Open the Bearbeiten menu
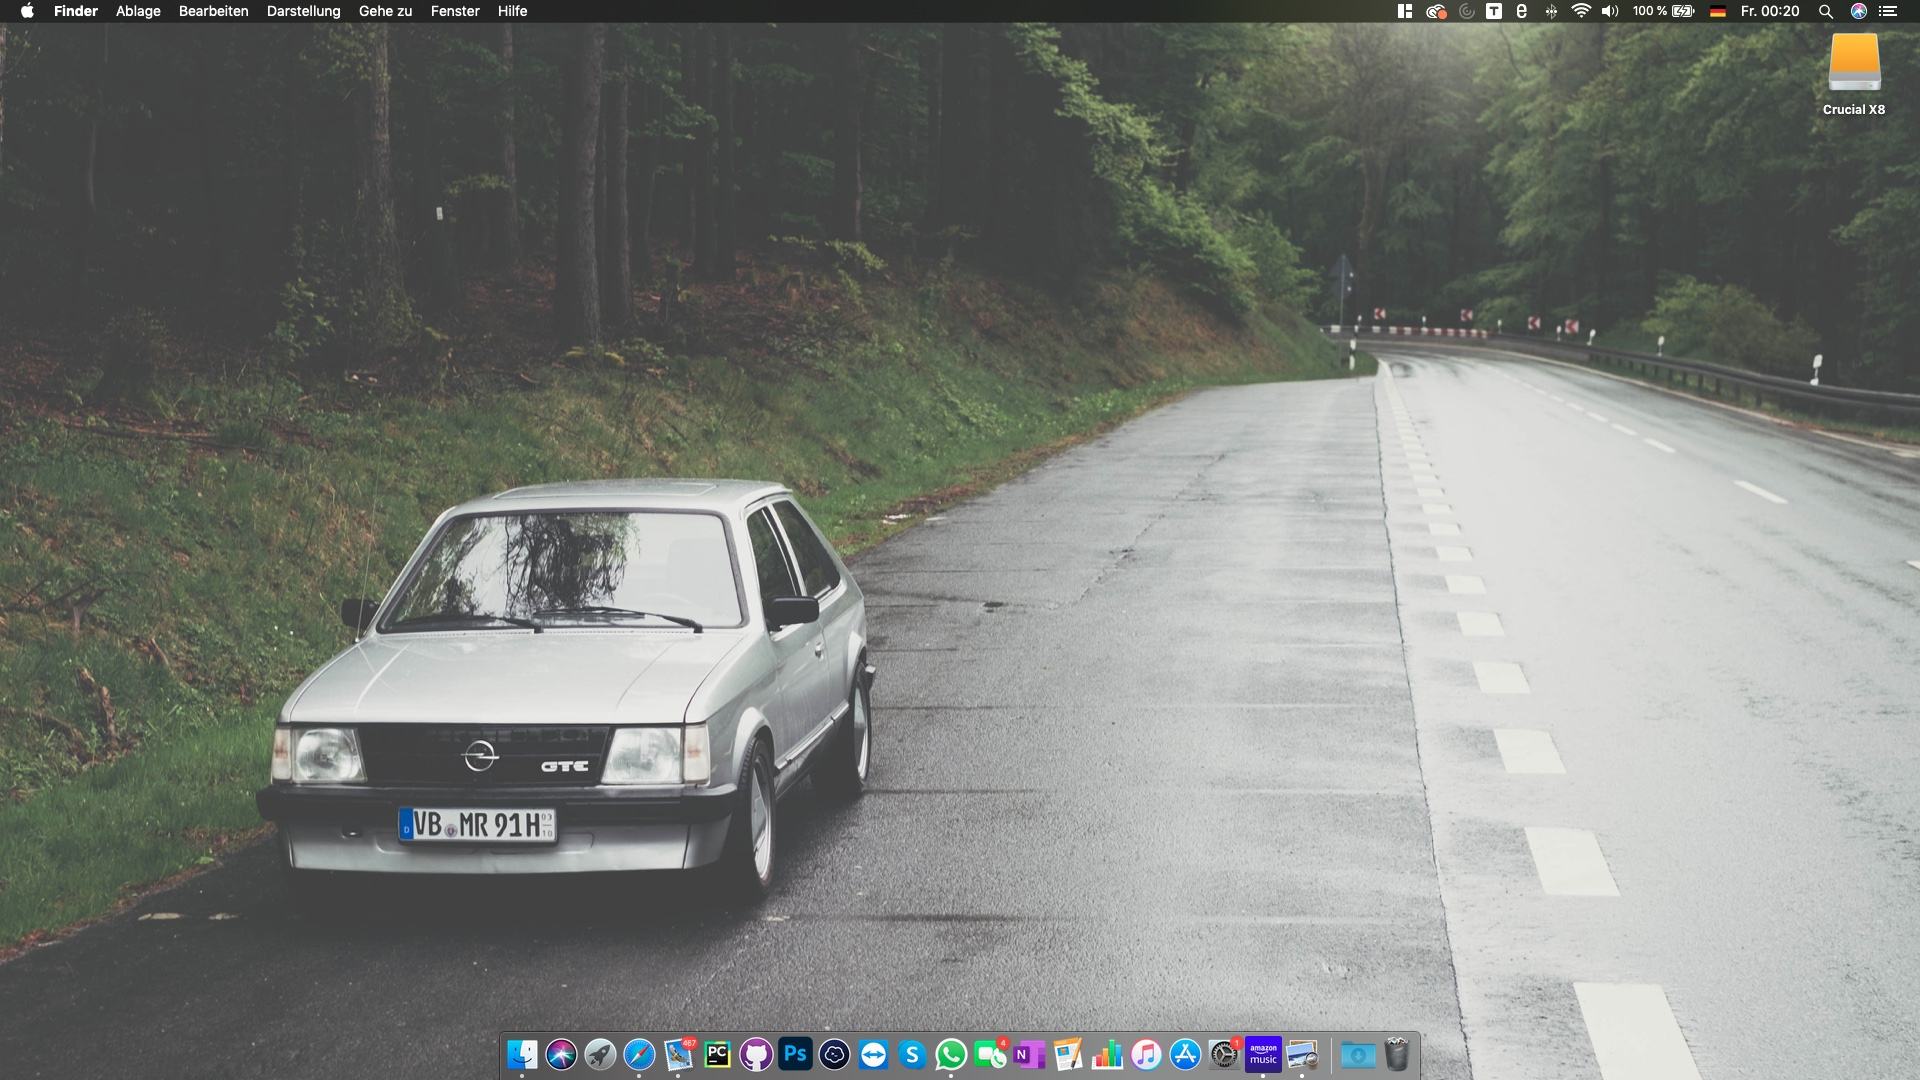 (213, 11)
